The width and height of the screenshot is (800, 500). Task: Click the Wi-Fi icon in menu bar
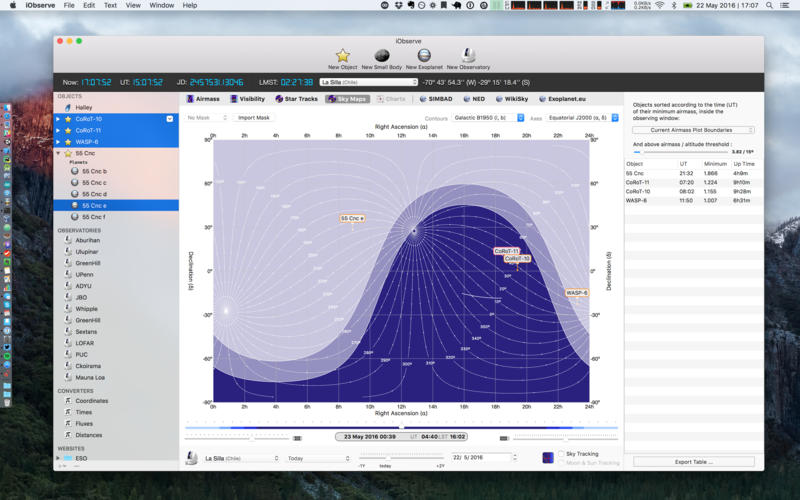pyautogui.click(x=660, y=5)
